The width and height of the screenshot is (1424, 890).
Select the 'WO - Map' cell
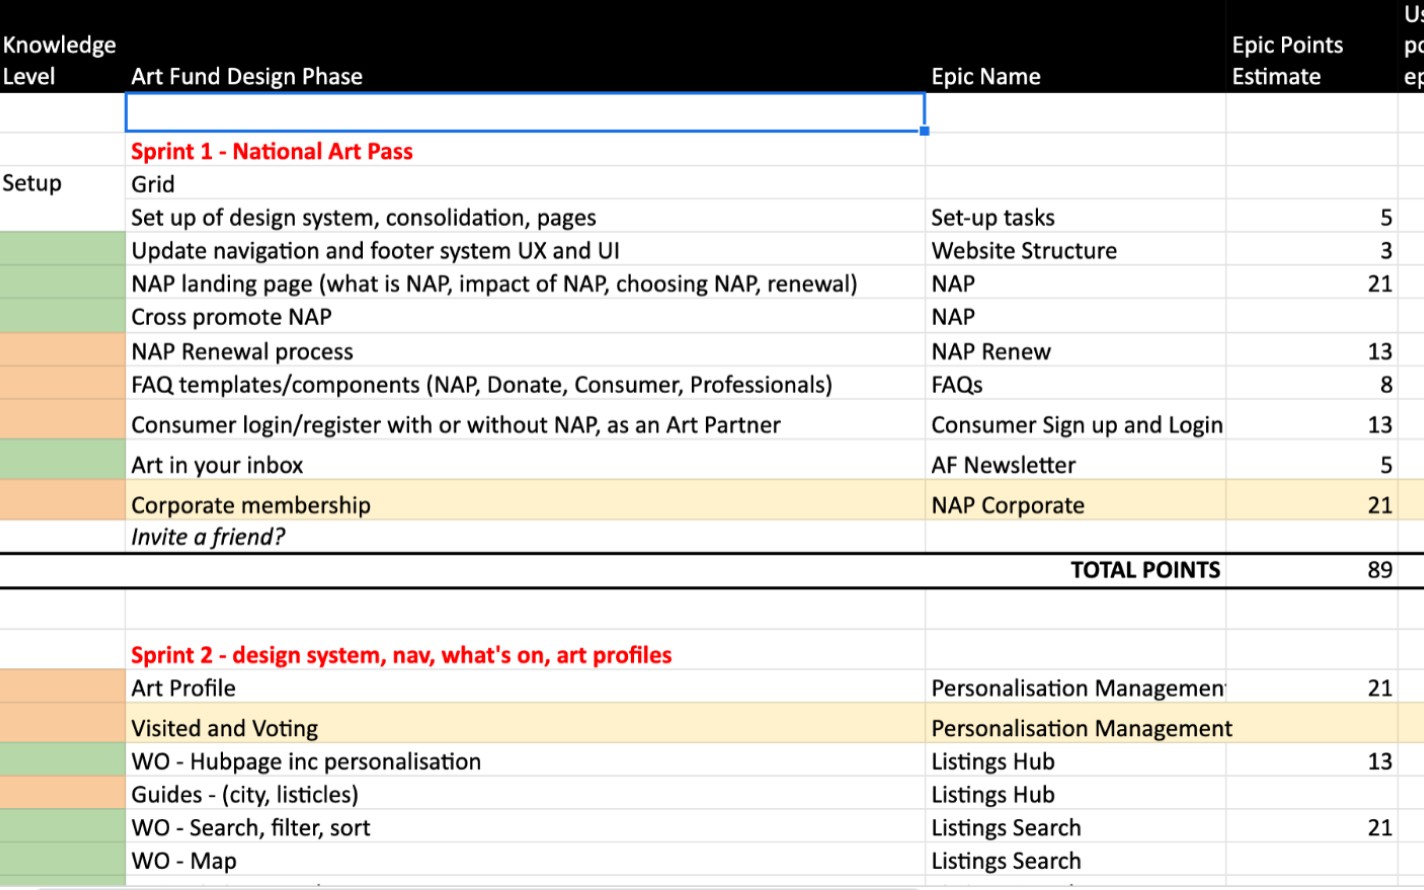(x=525, y=860)
